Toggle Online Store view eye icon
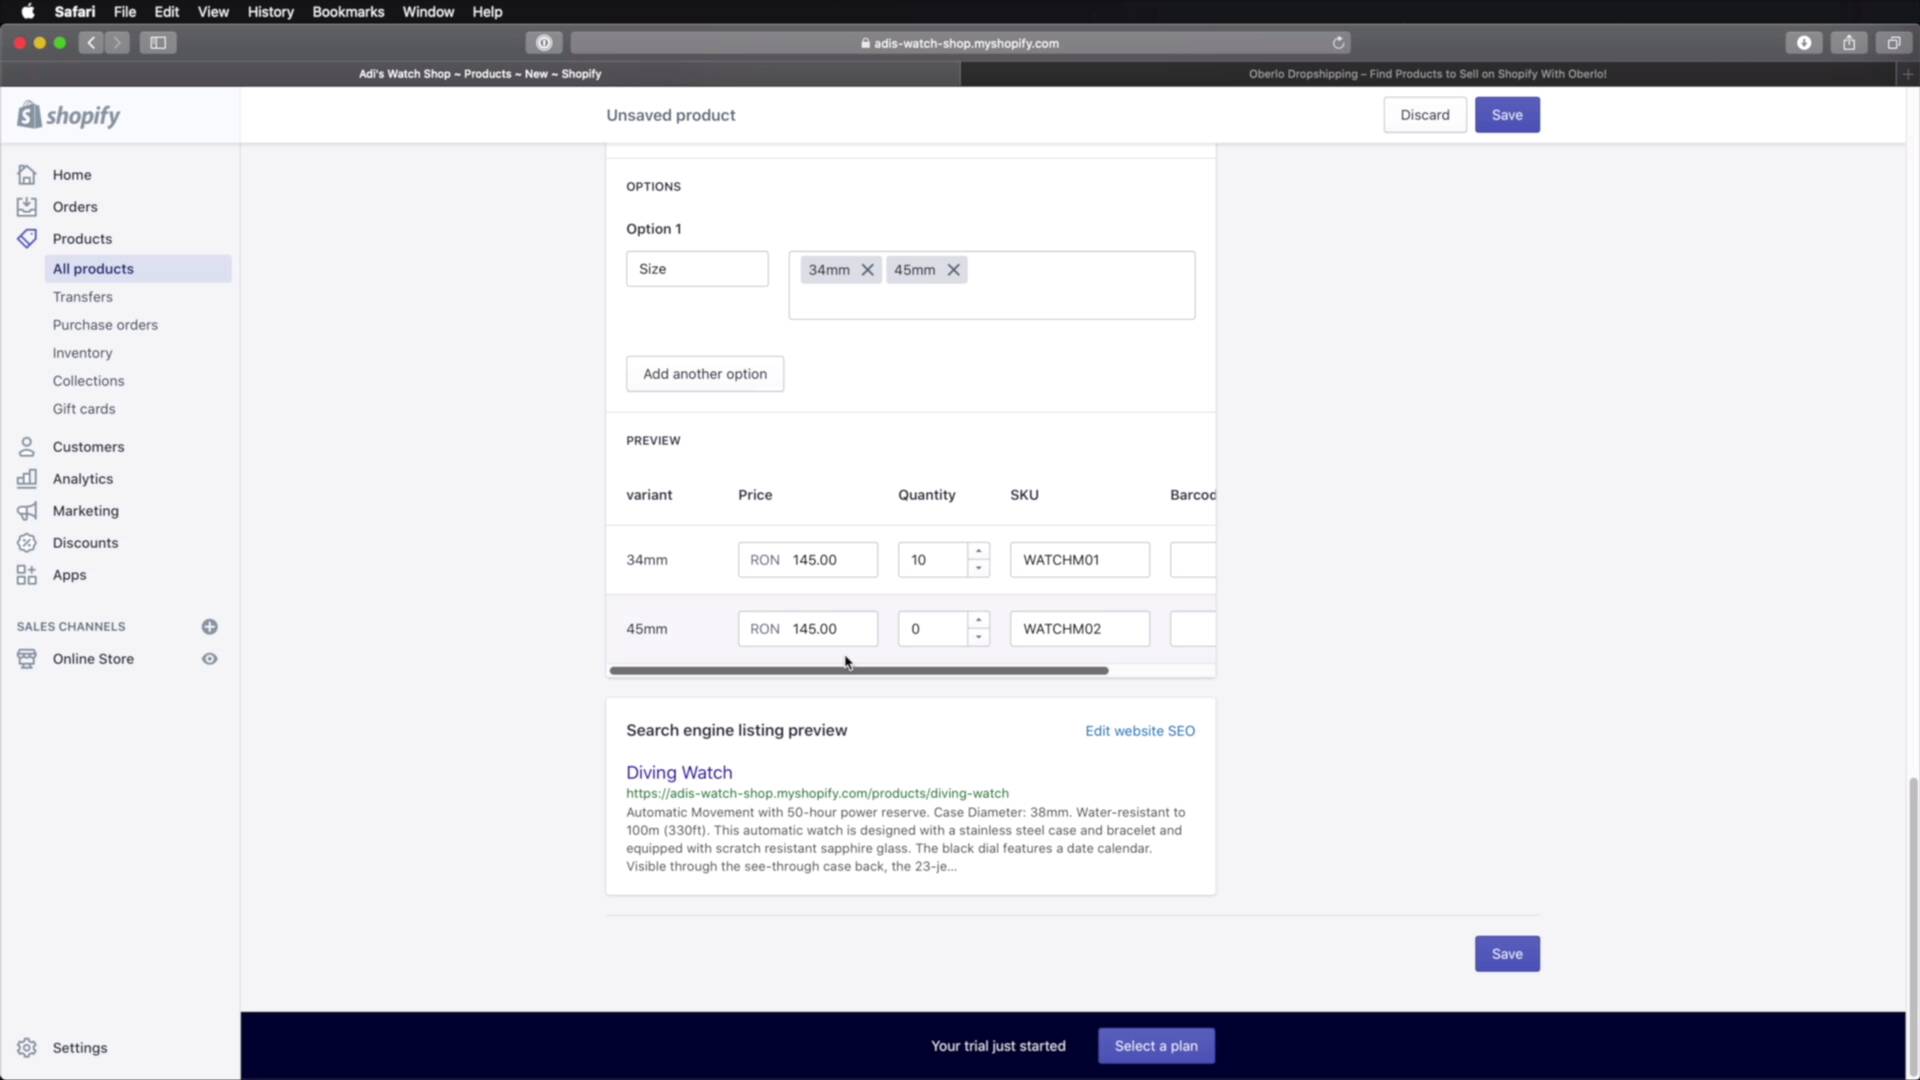This screenshot has height=1080, width=1920. [x=209, y=659]
